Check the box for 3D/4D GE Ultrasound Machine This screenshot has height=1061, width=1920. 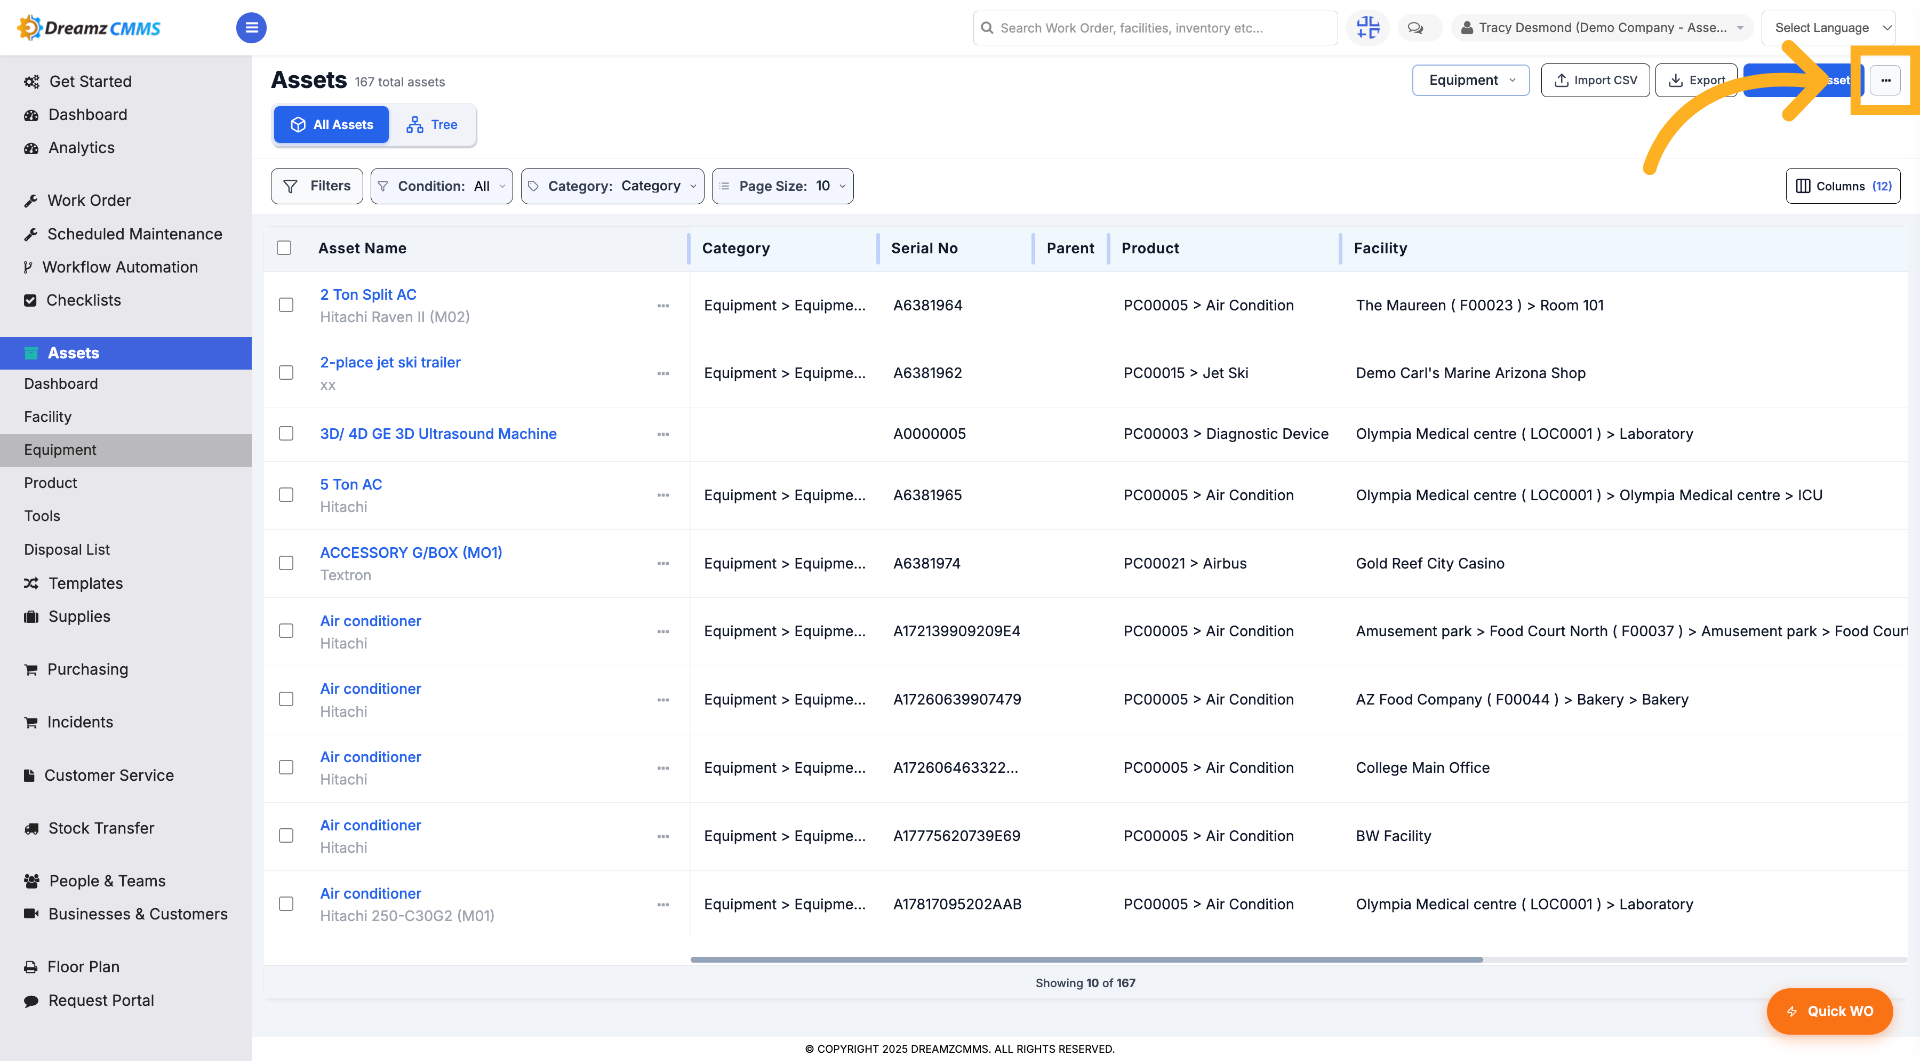[286, 434]
